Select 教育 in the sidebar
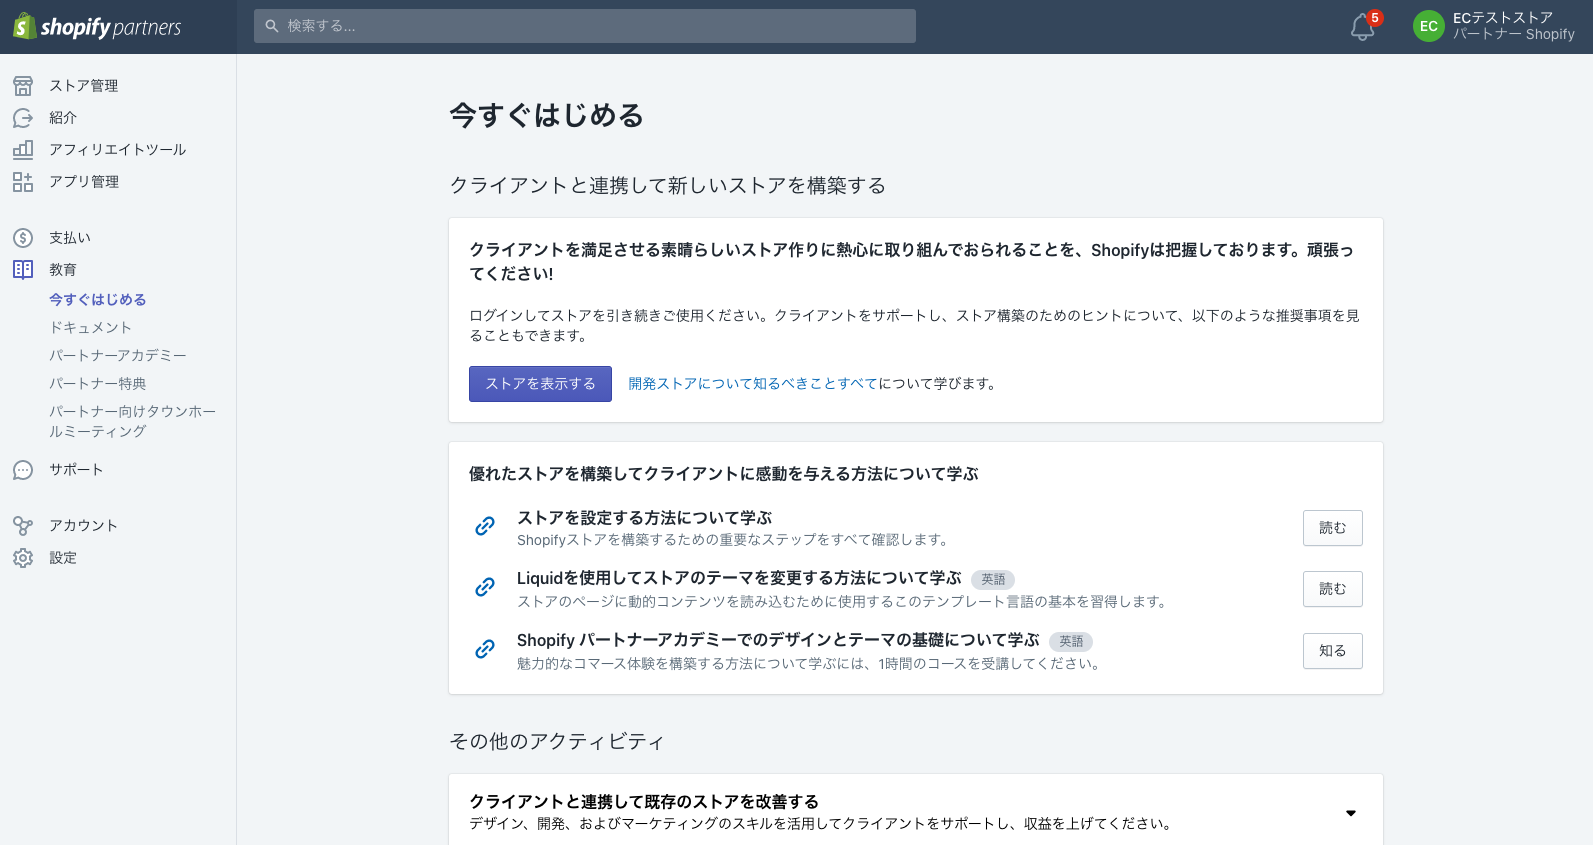 click(x=63, y=270)
